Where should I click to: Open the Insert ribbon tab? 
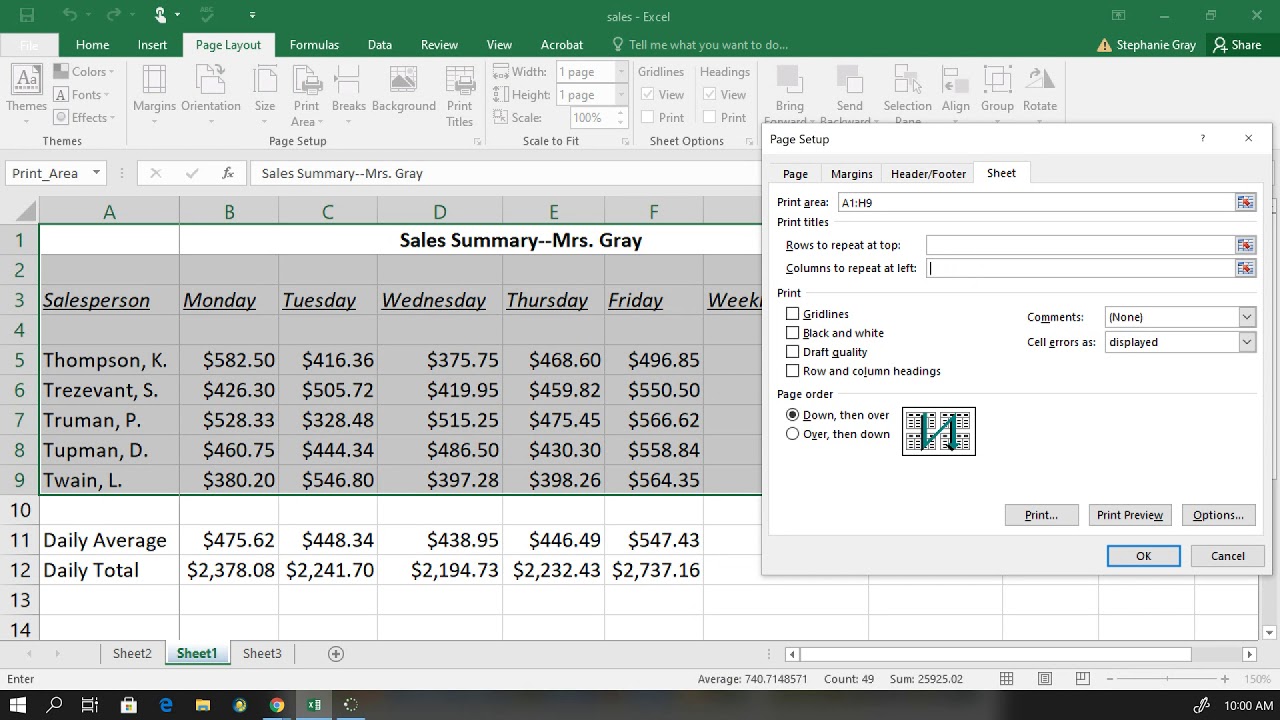(x=152, y=45)
